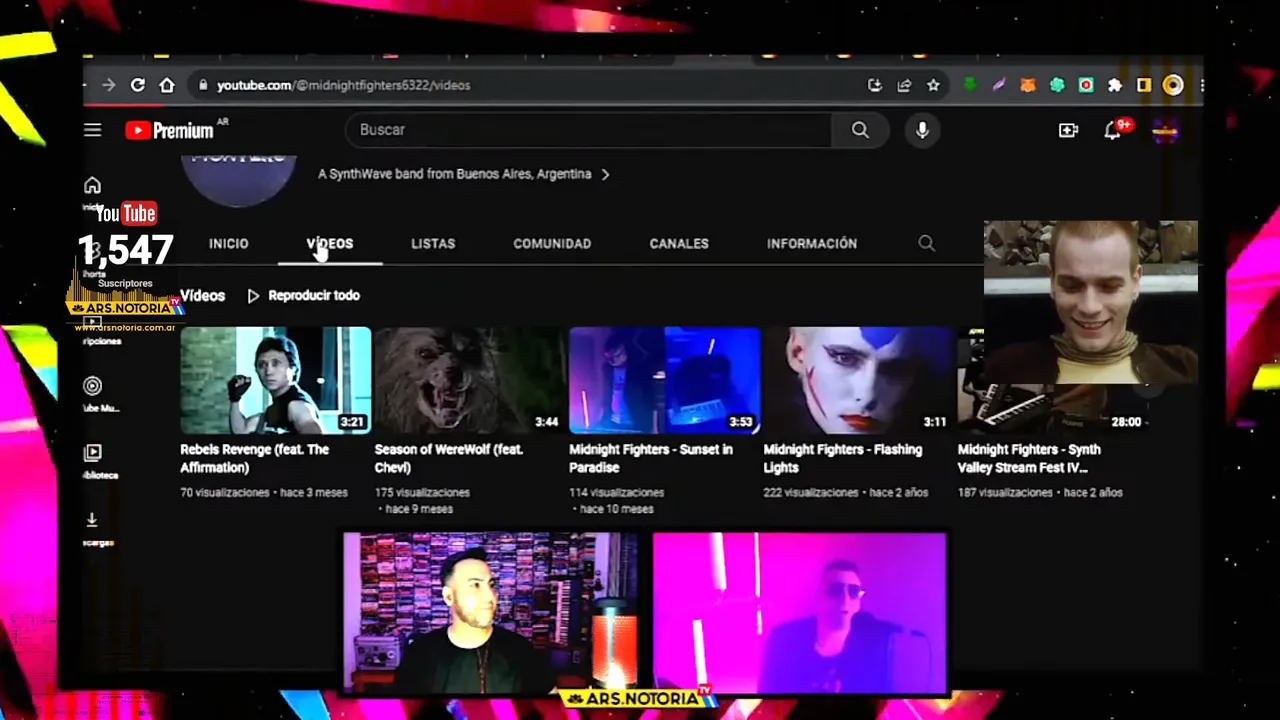Click the padlock site info icon
Image resolution: width=1280 pixels, height=720 pixels.
coord(203,85)
